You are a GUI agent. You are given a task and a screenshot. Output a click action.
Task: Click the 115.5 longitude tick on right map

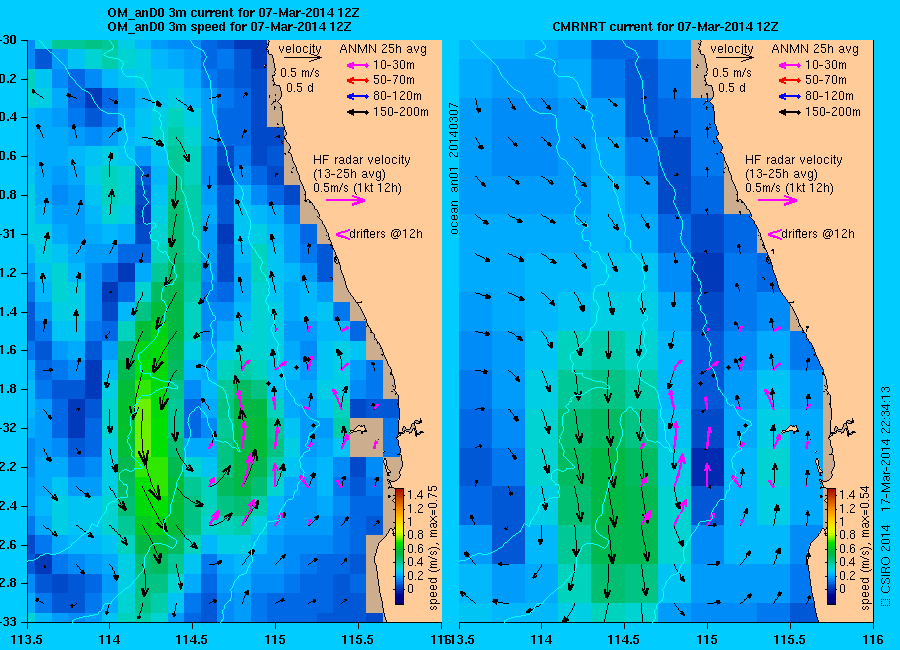pyautogui.click(x=790, y=639)
